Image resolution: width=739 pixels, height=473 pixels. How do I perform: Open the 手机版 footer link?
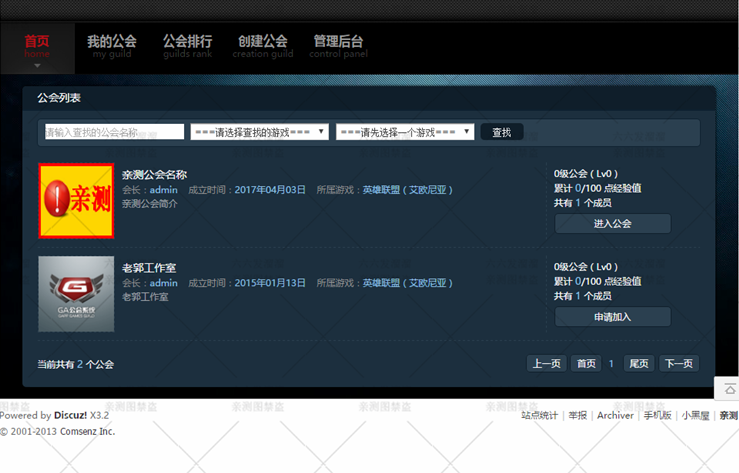[x=658, y=416]
